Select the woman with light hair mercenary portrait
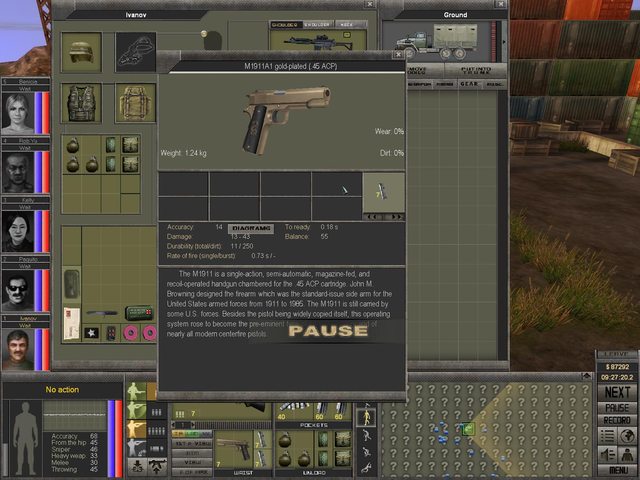Screen dimensions: 640x480 click(18, 113)
